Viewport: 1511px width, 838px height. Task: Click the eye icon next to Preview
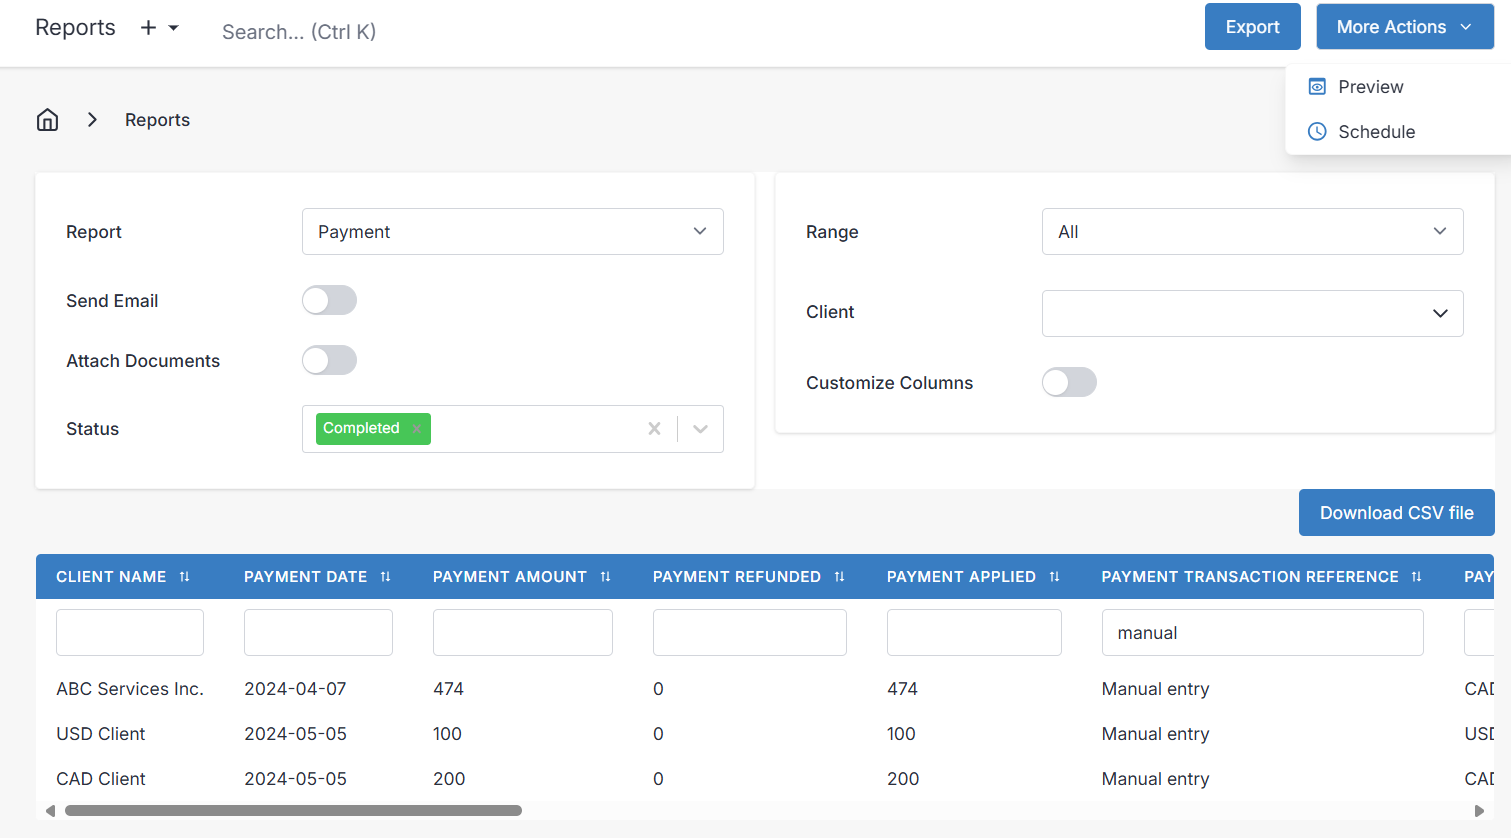[x=1316, y=87]
